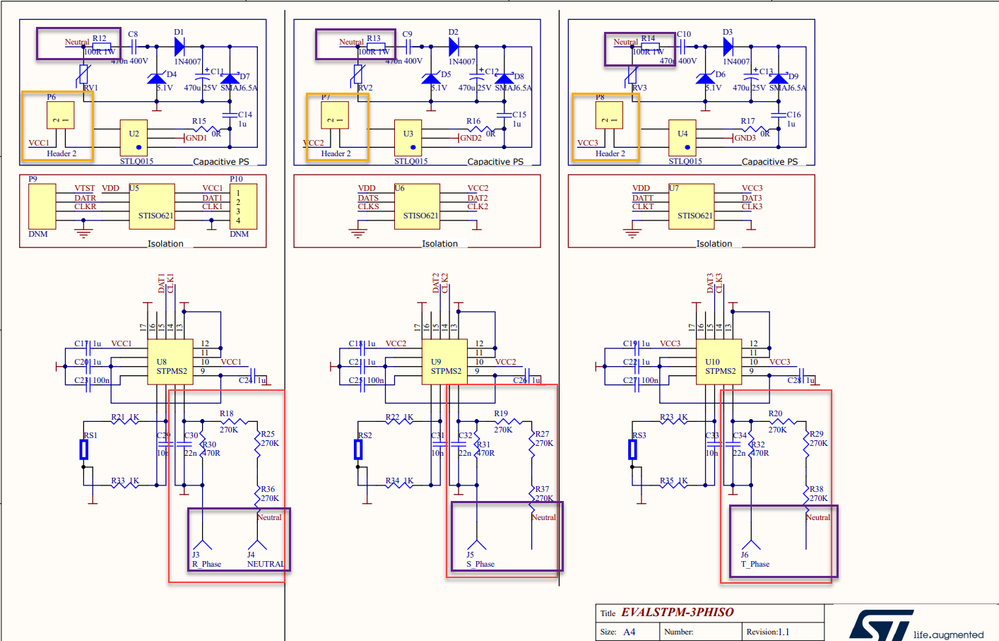Click the U7 STISO621 isolator block

pyautogui.click(x=691, y=207)
